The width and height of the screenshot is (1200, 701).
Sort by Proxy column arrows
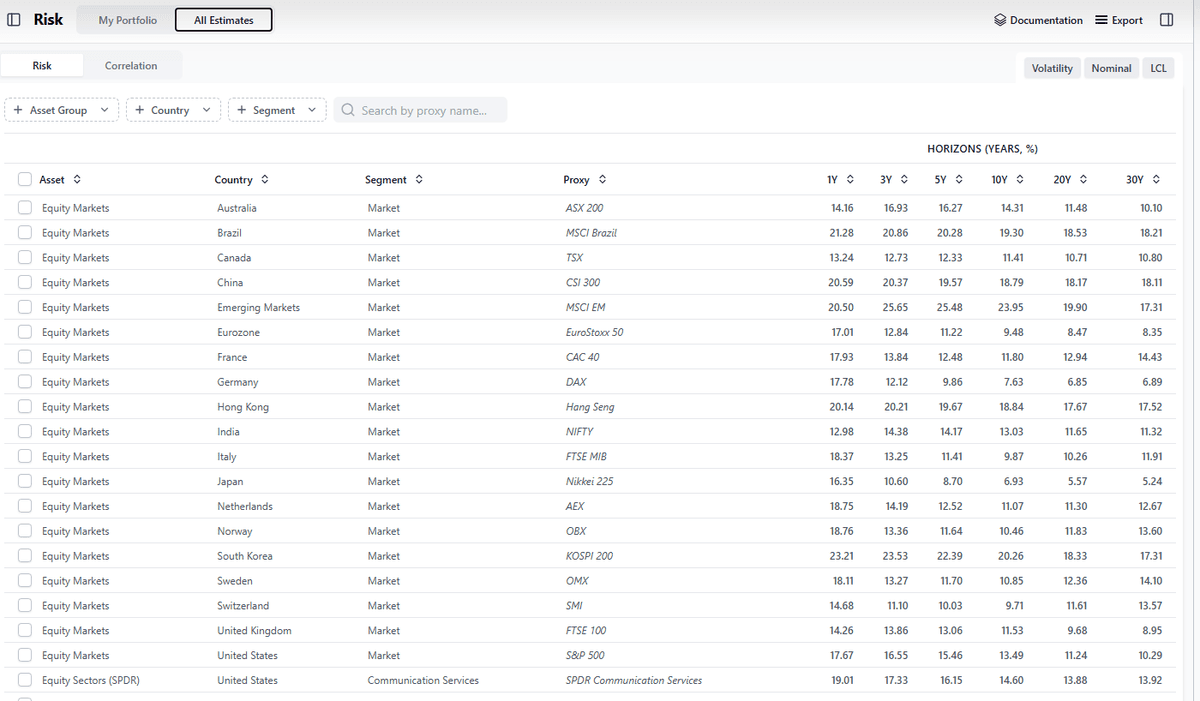(x=602, y=180)
